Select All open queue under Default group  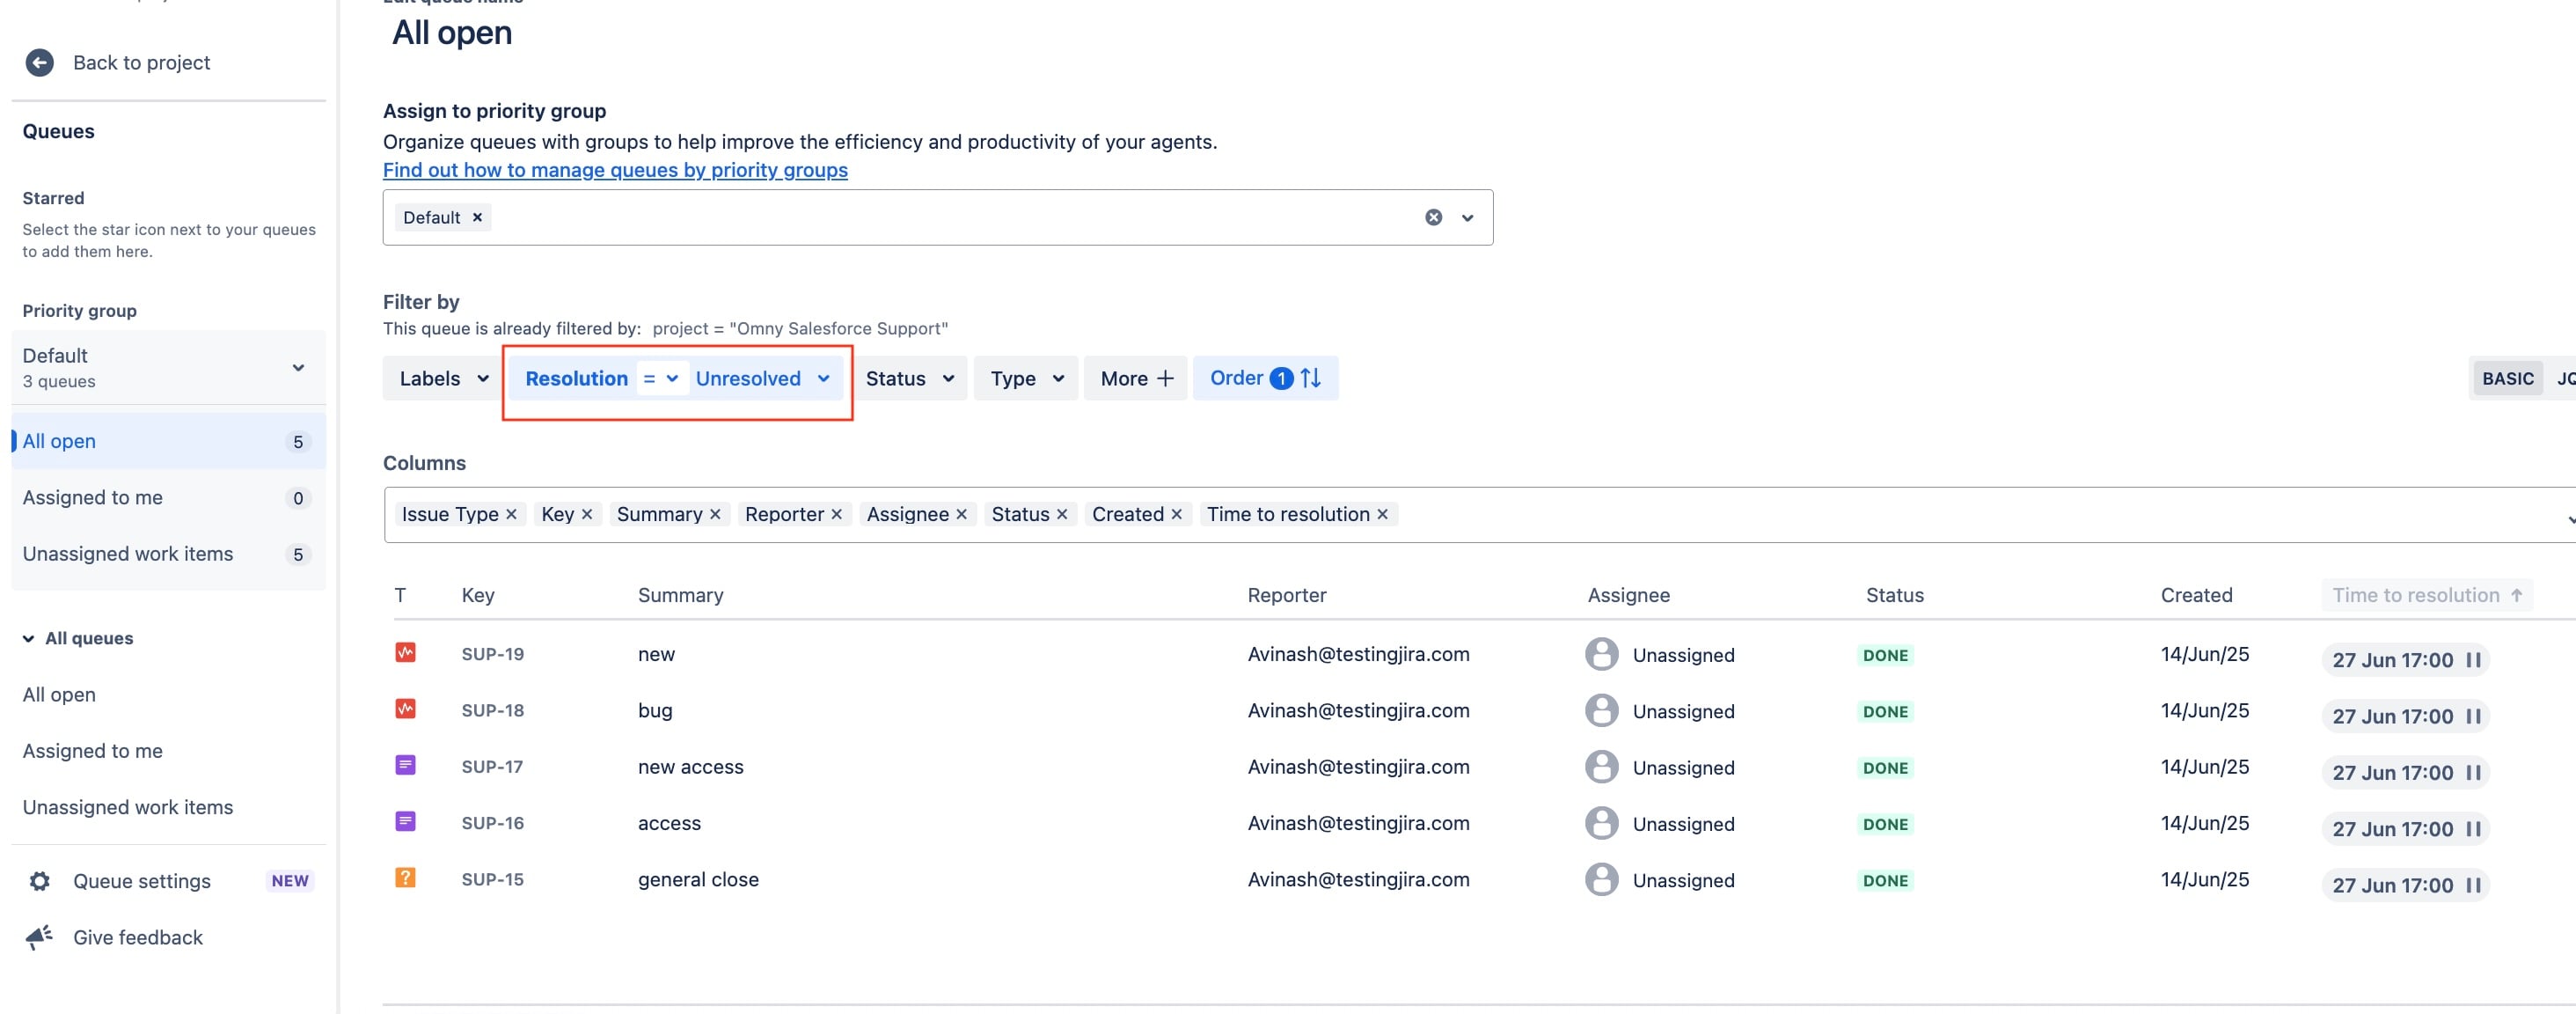(168, 441)
